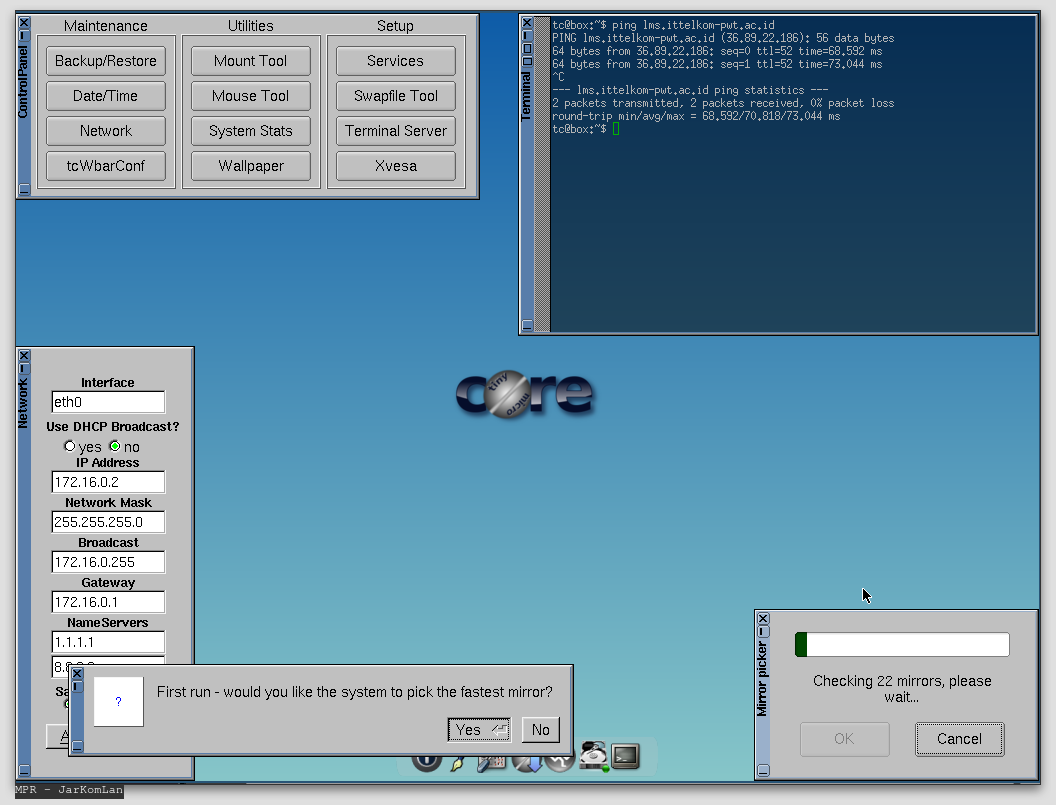Click the mirror checking progress bar
This screenshot has width=1056, height=805.
(902, 645)
